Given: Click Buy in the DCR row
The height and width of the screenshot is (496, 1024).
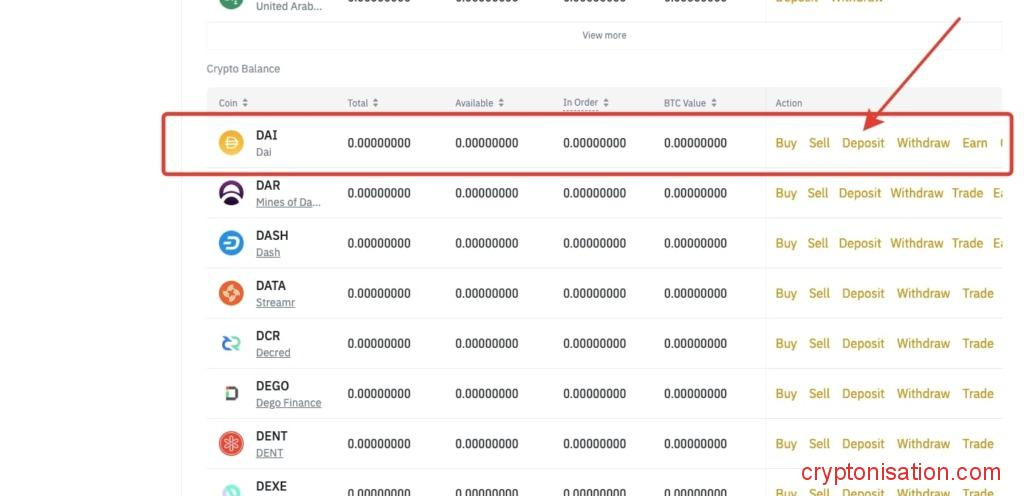Looking at the screenshot, I should pyautogui.click(x=786, y=343).
